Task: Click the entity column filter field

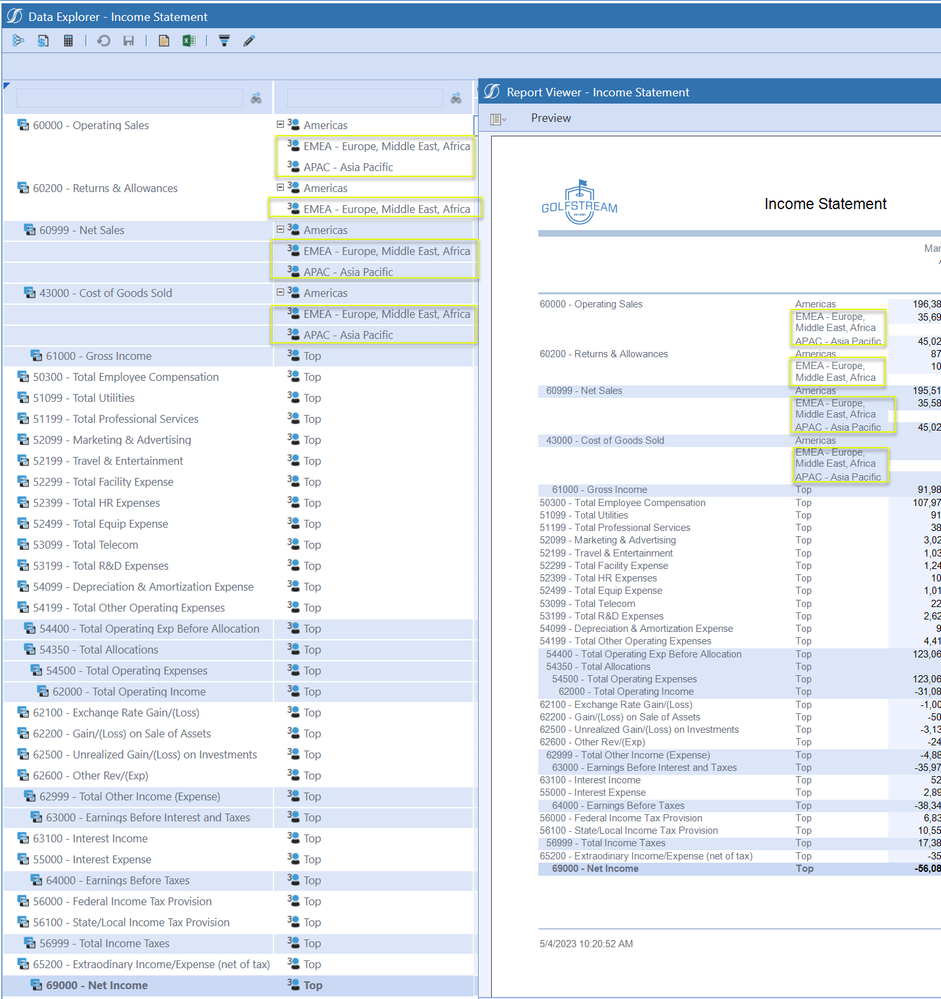Action: pos(364,98)
